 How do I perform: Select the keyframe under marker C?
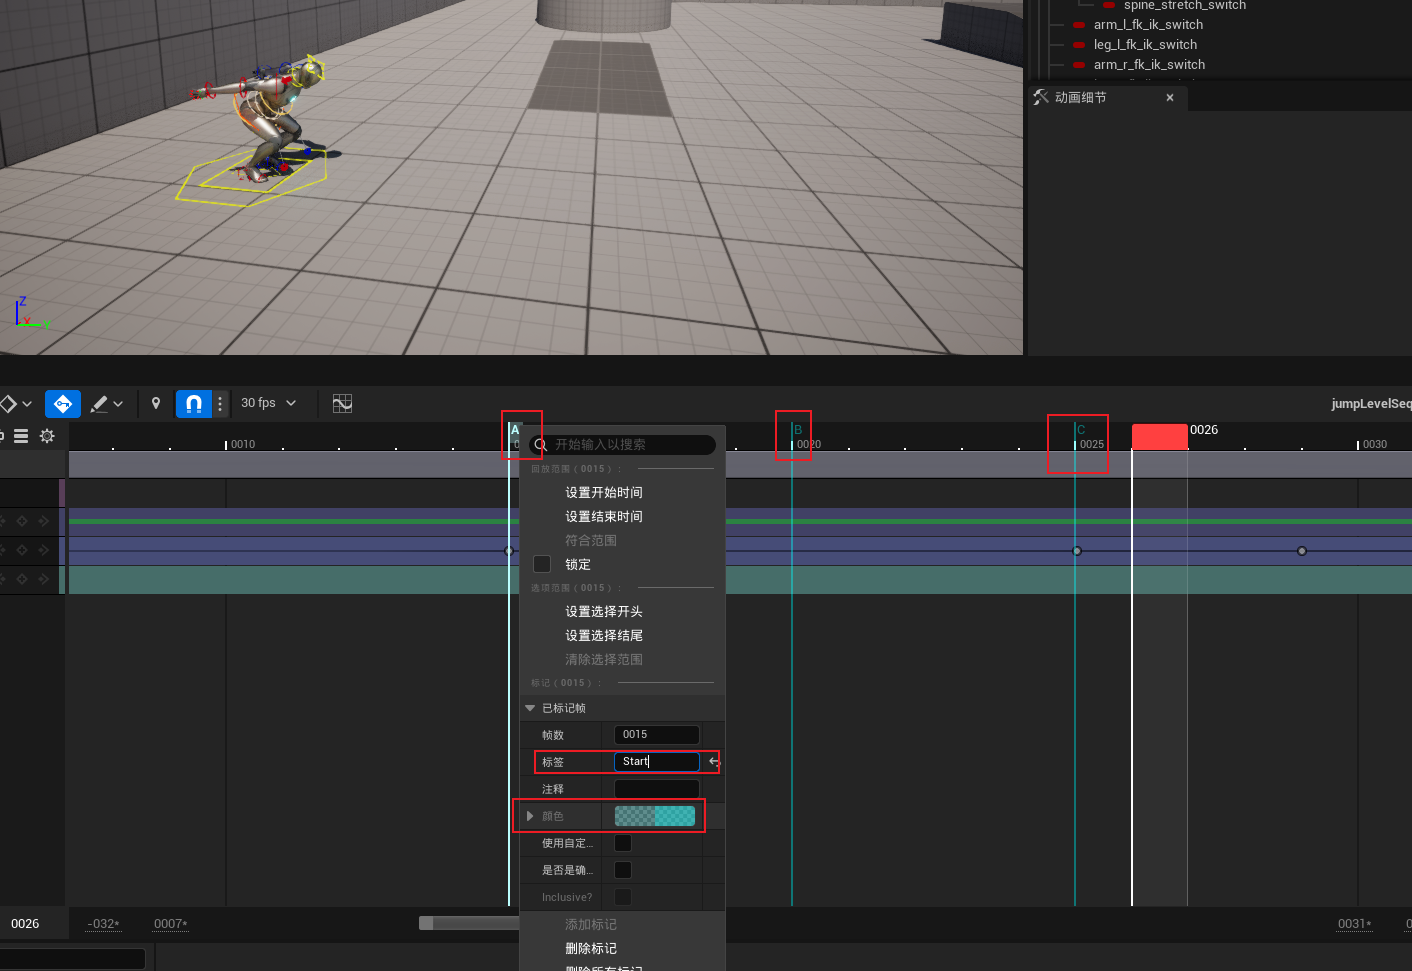click(x=1077, y=551)
